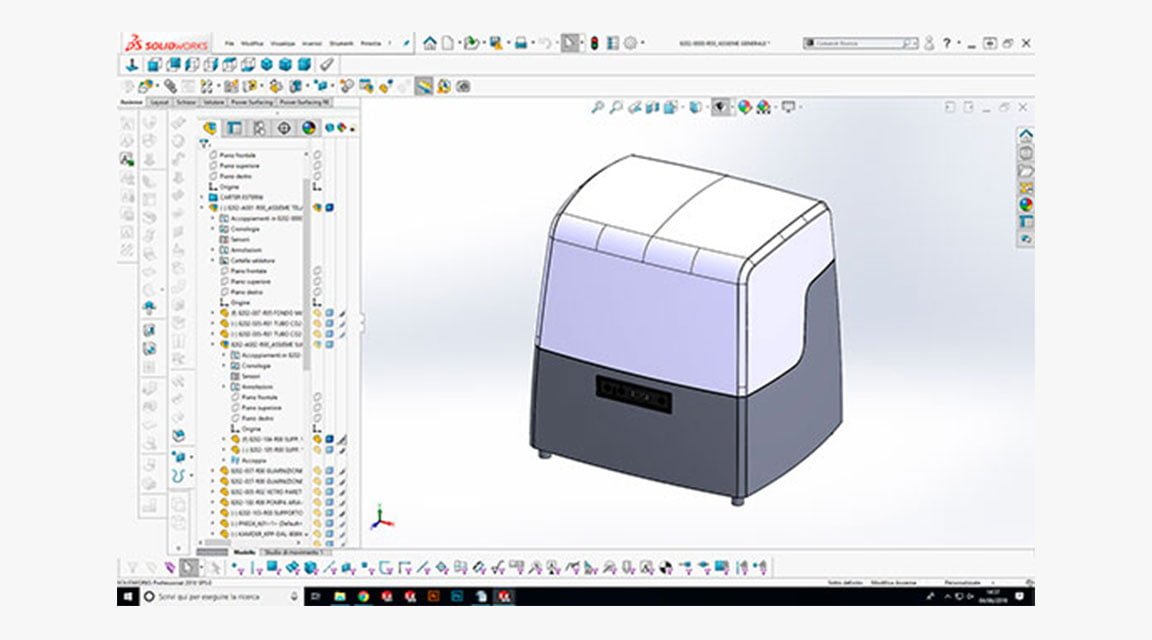Activate the Select cursor tool in top toolbar
This screenshot has width=1152, height=640.
click(570, 43)
